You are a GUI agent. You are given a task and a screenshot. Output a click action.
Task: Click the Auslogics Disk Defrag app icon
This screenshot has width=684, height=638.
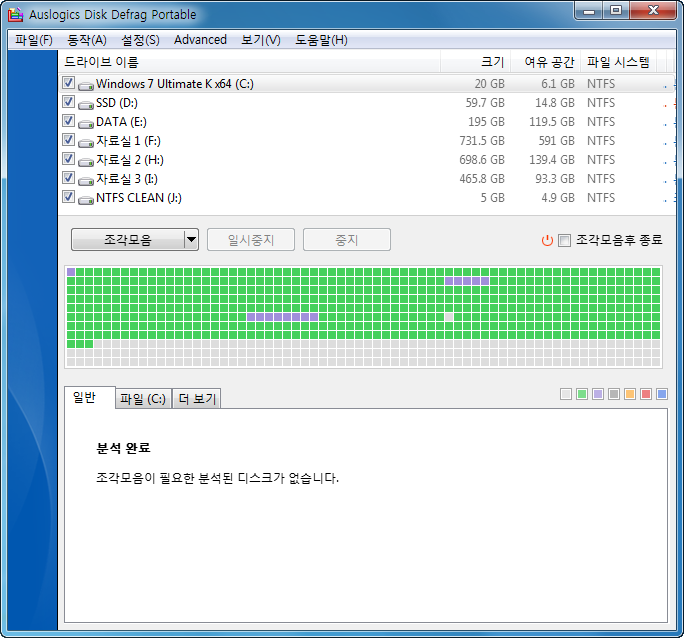click(x=15, y=14)
